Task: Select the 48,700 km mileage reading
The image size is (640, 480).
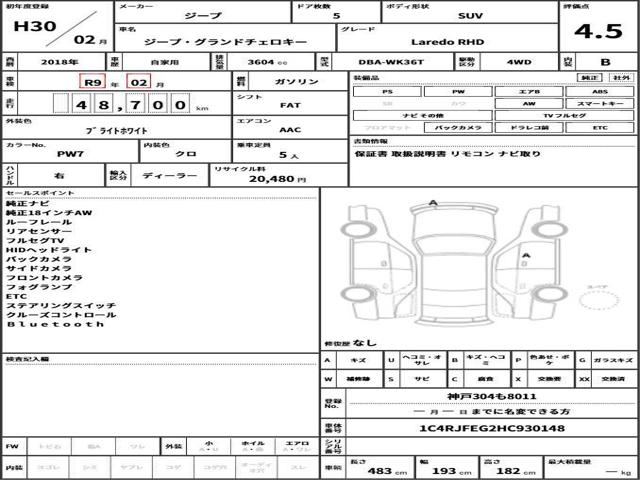Action: point(131,105)
